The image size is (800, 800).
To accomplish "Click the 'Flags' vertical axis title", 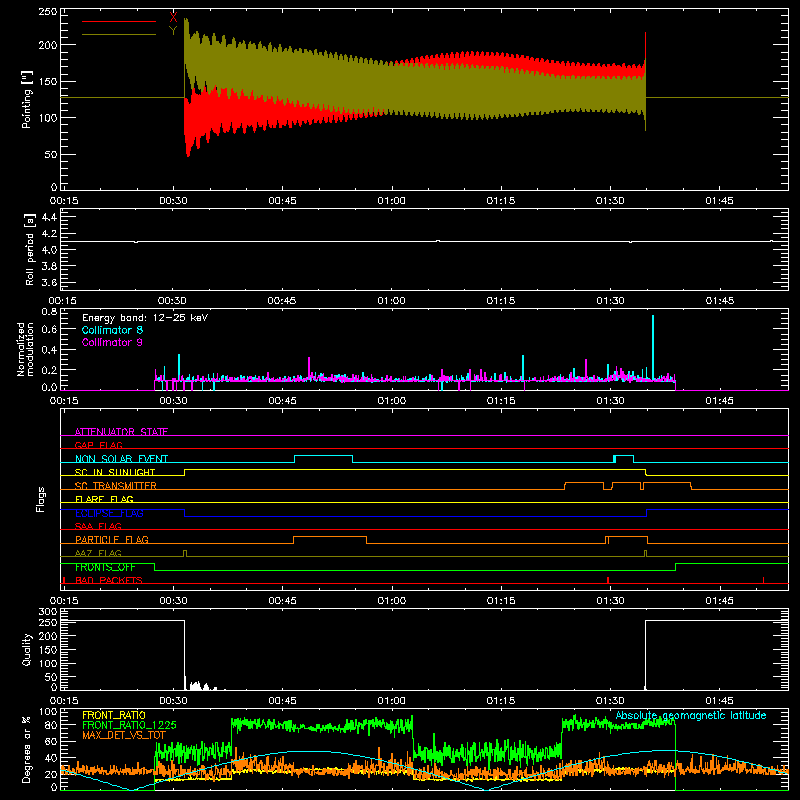I will point(41,499).
